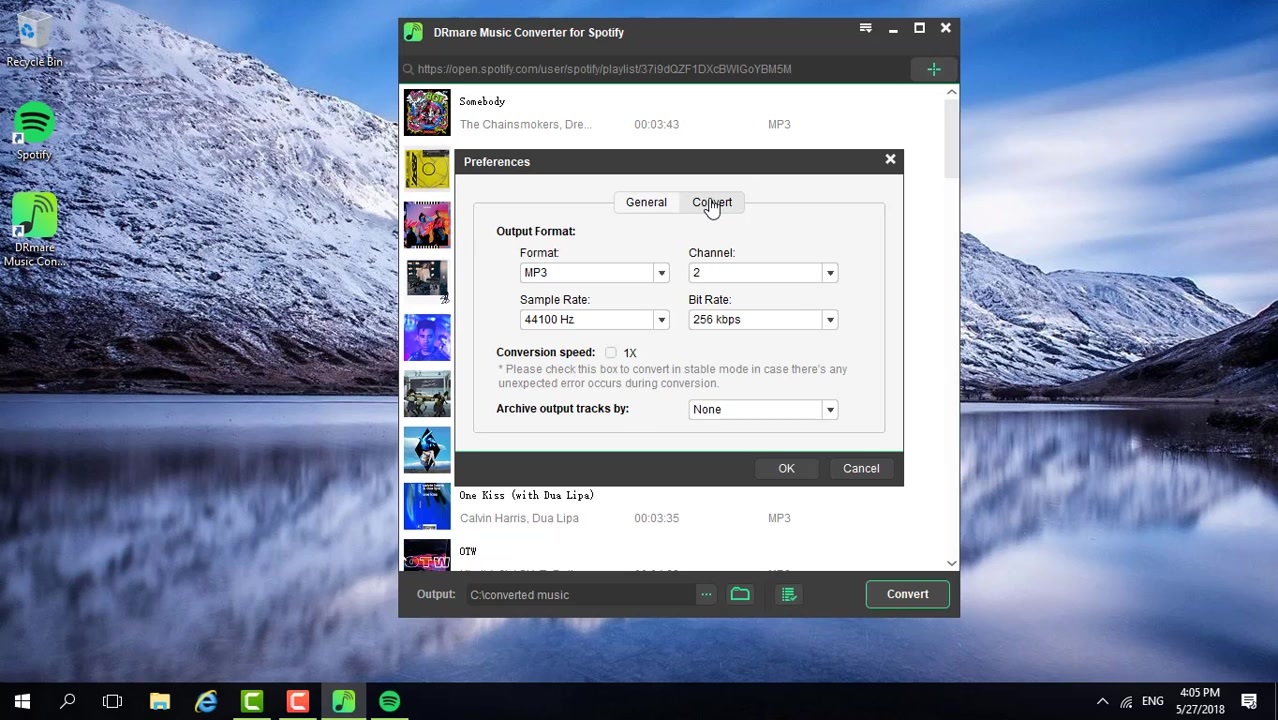Open the taskbar clock 4:05 PM
This screenshot has width=1278, height=720.
click(1199, 701)
